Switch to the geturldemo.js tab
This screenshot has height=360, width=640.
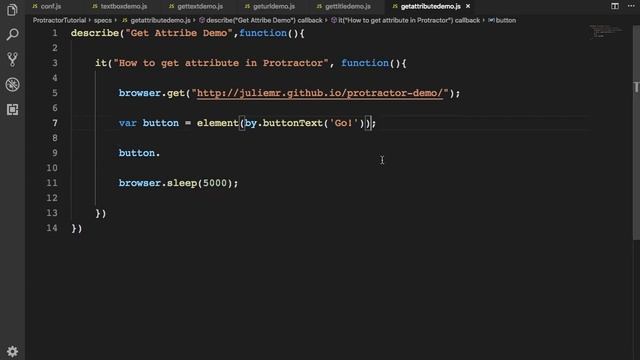270,6
